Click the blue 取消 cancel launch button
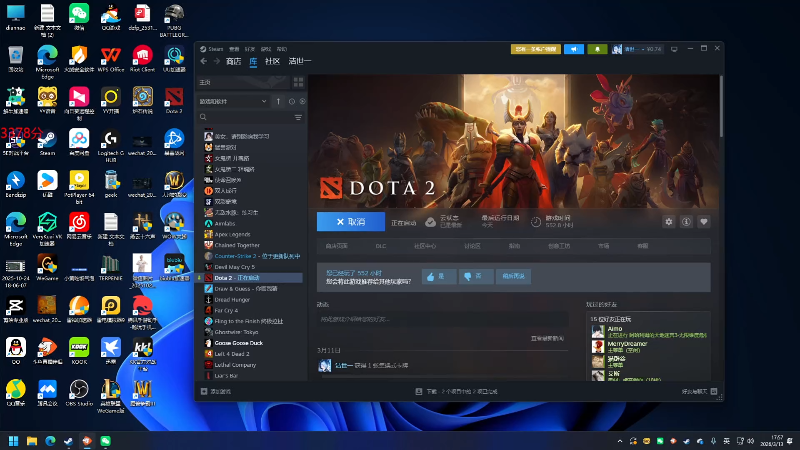The width and height of the screenshot is (800, 450). tap(351, 222)
